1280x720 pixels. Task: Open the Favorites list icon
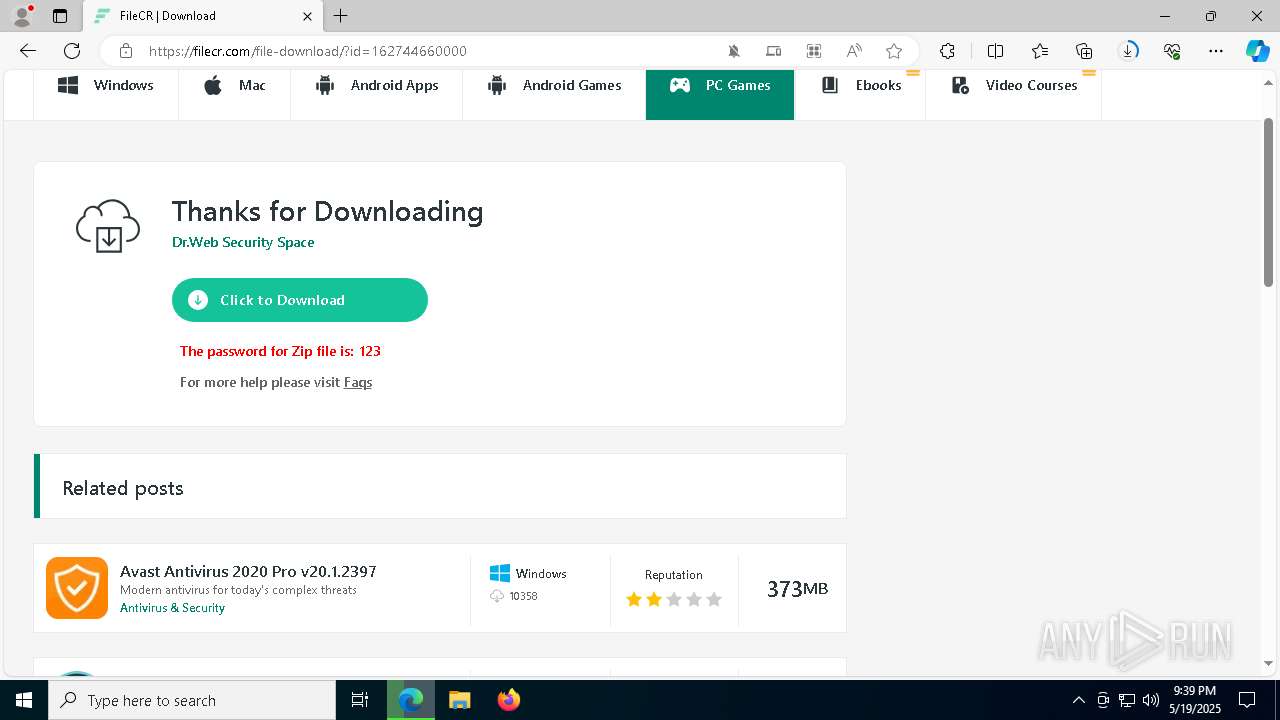click(1040, 51)
